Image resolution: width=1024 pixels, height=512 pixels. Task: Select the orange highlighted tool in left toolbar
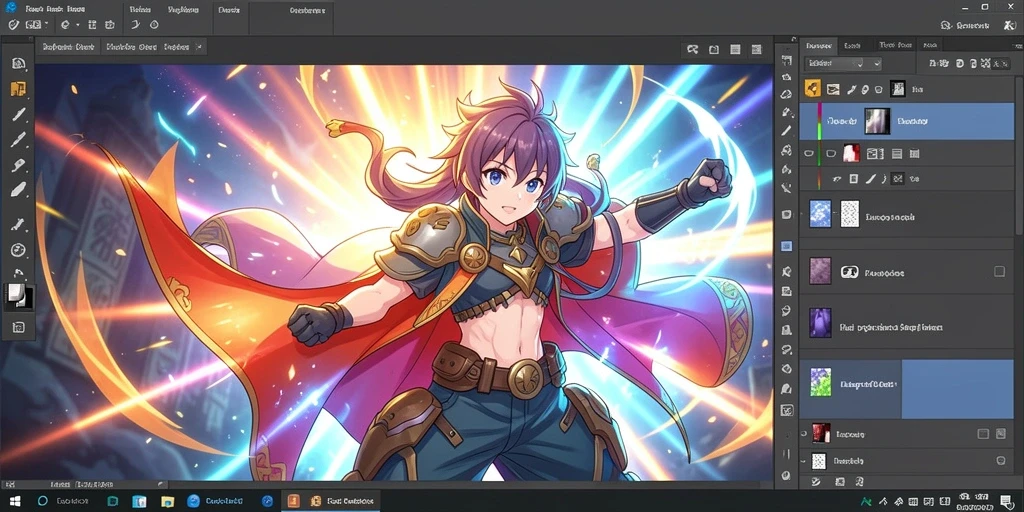coord(18,89)
